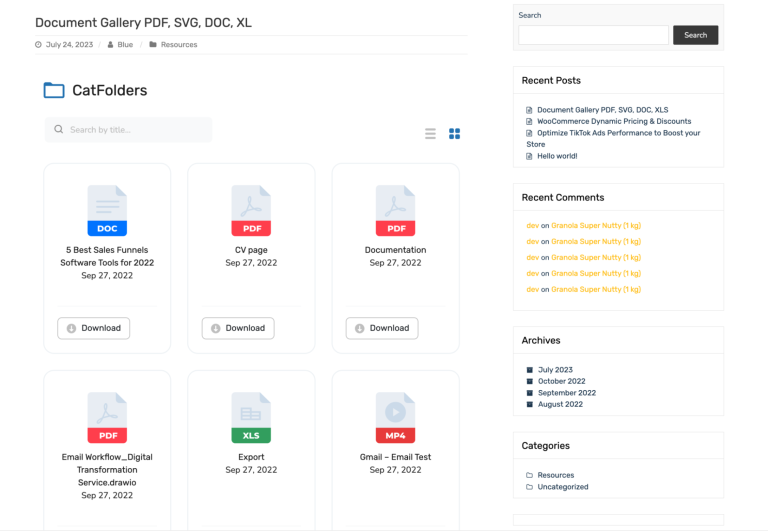Open the Hello world! recent post

[557, 156]
